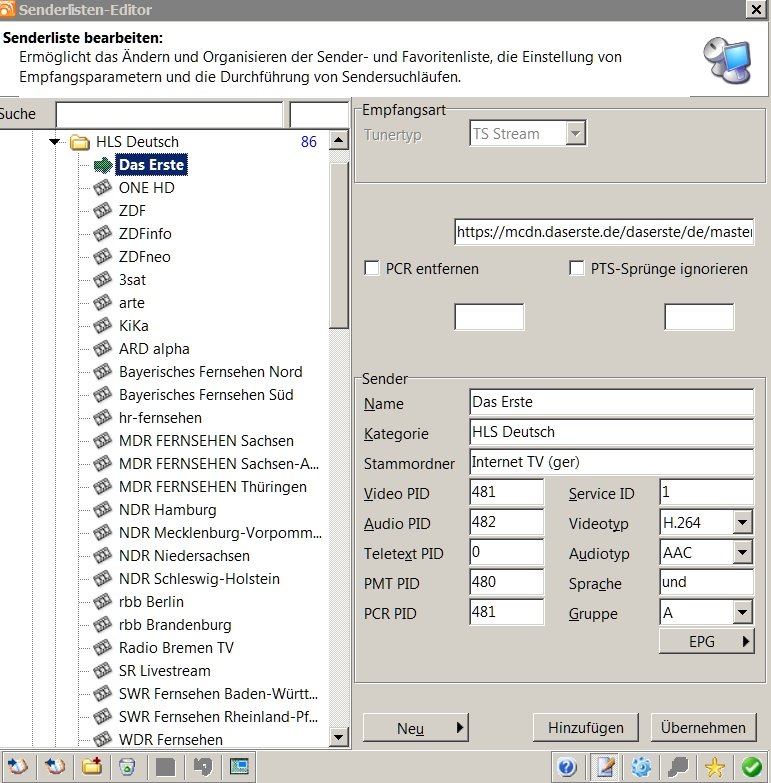The height and width of the screenshot is (783, 771).
Task: Click the scrollbar up arrow in channel list
Action: (x=339, y=141)
